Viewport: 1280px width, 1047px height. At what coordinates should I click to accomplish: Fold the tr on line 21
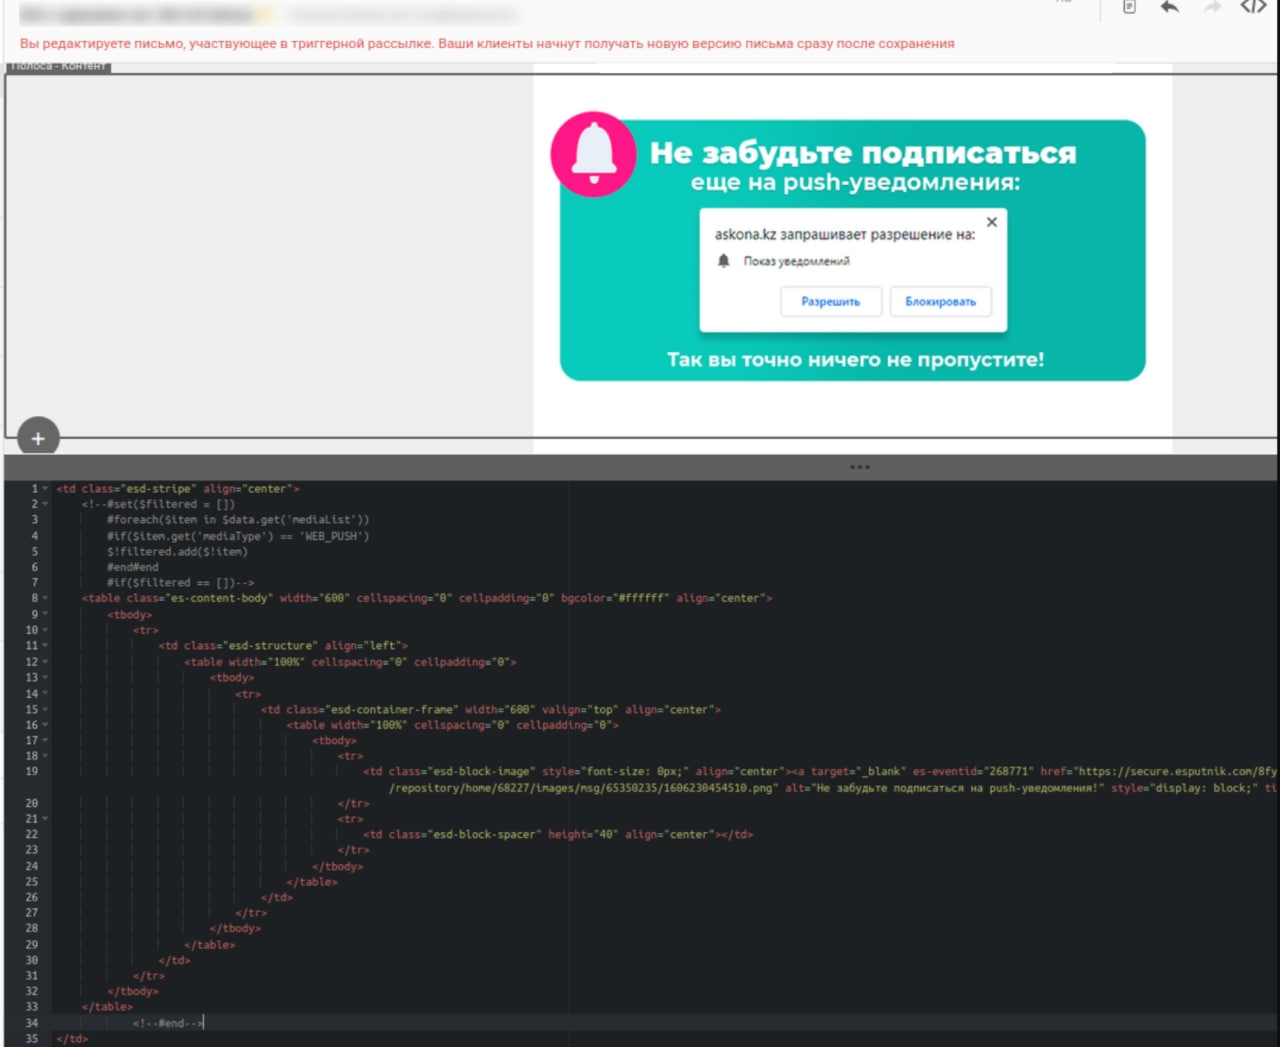45,819
